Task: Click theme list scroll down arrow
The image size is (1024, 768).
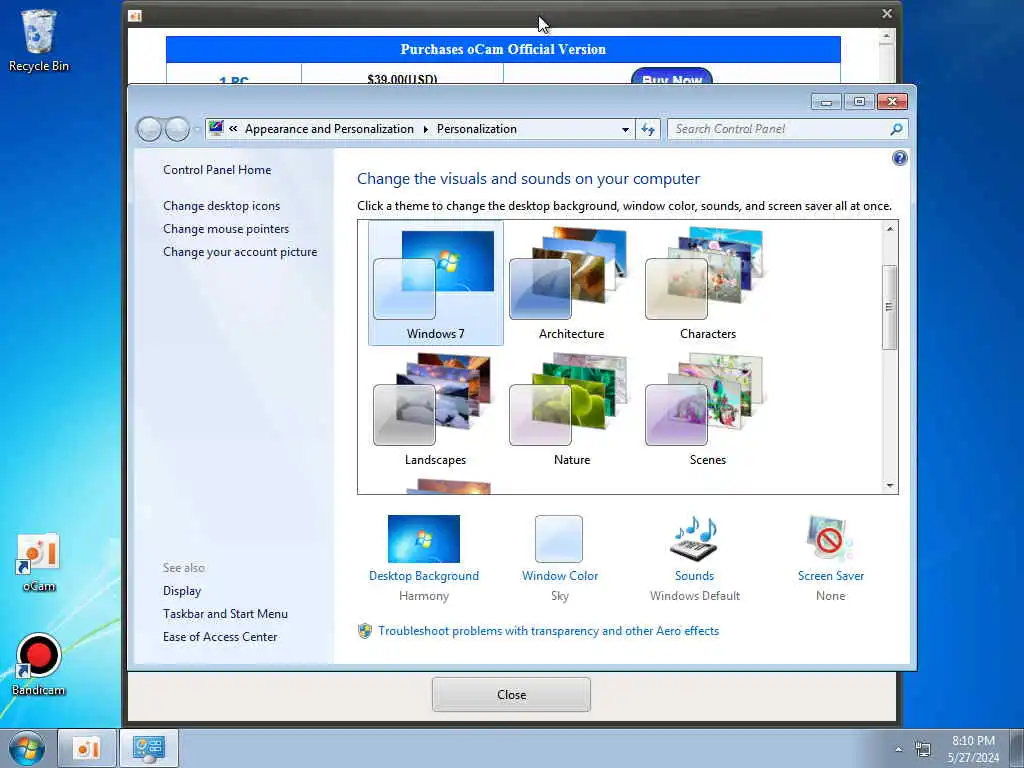Action: pyautogui.click(x=889, y=485)
